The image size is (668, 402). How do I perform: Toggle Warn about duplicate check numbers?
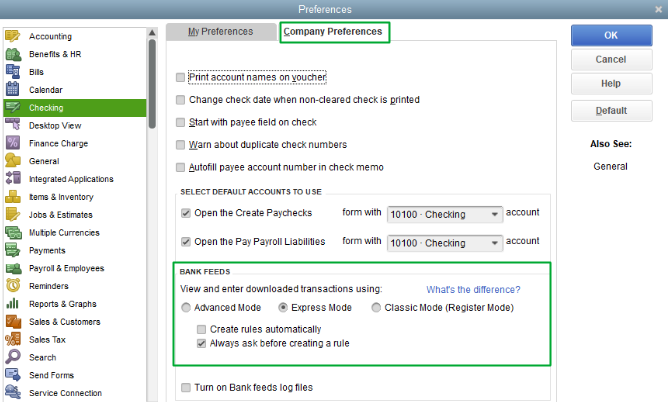[x=180, y=145]
